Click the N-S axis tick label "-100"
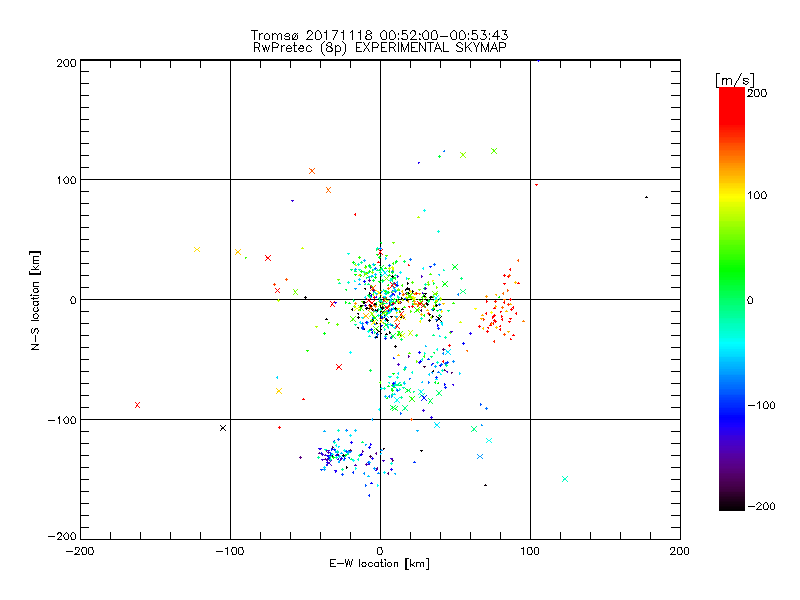The height and width of the screenshot is (600, 800). coord(62,420)
